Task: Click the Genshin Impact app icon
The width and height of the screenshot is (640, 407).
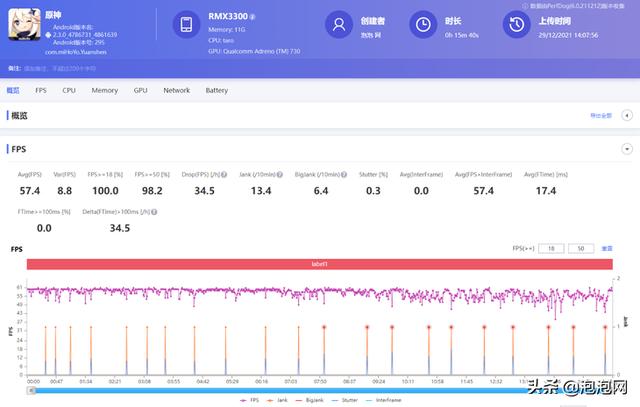Action: click(24, 24)
